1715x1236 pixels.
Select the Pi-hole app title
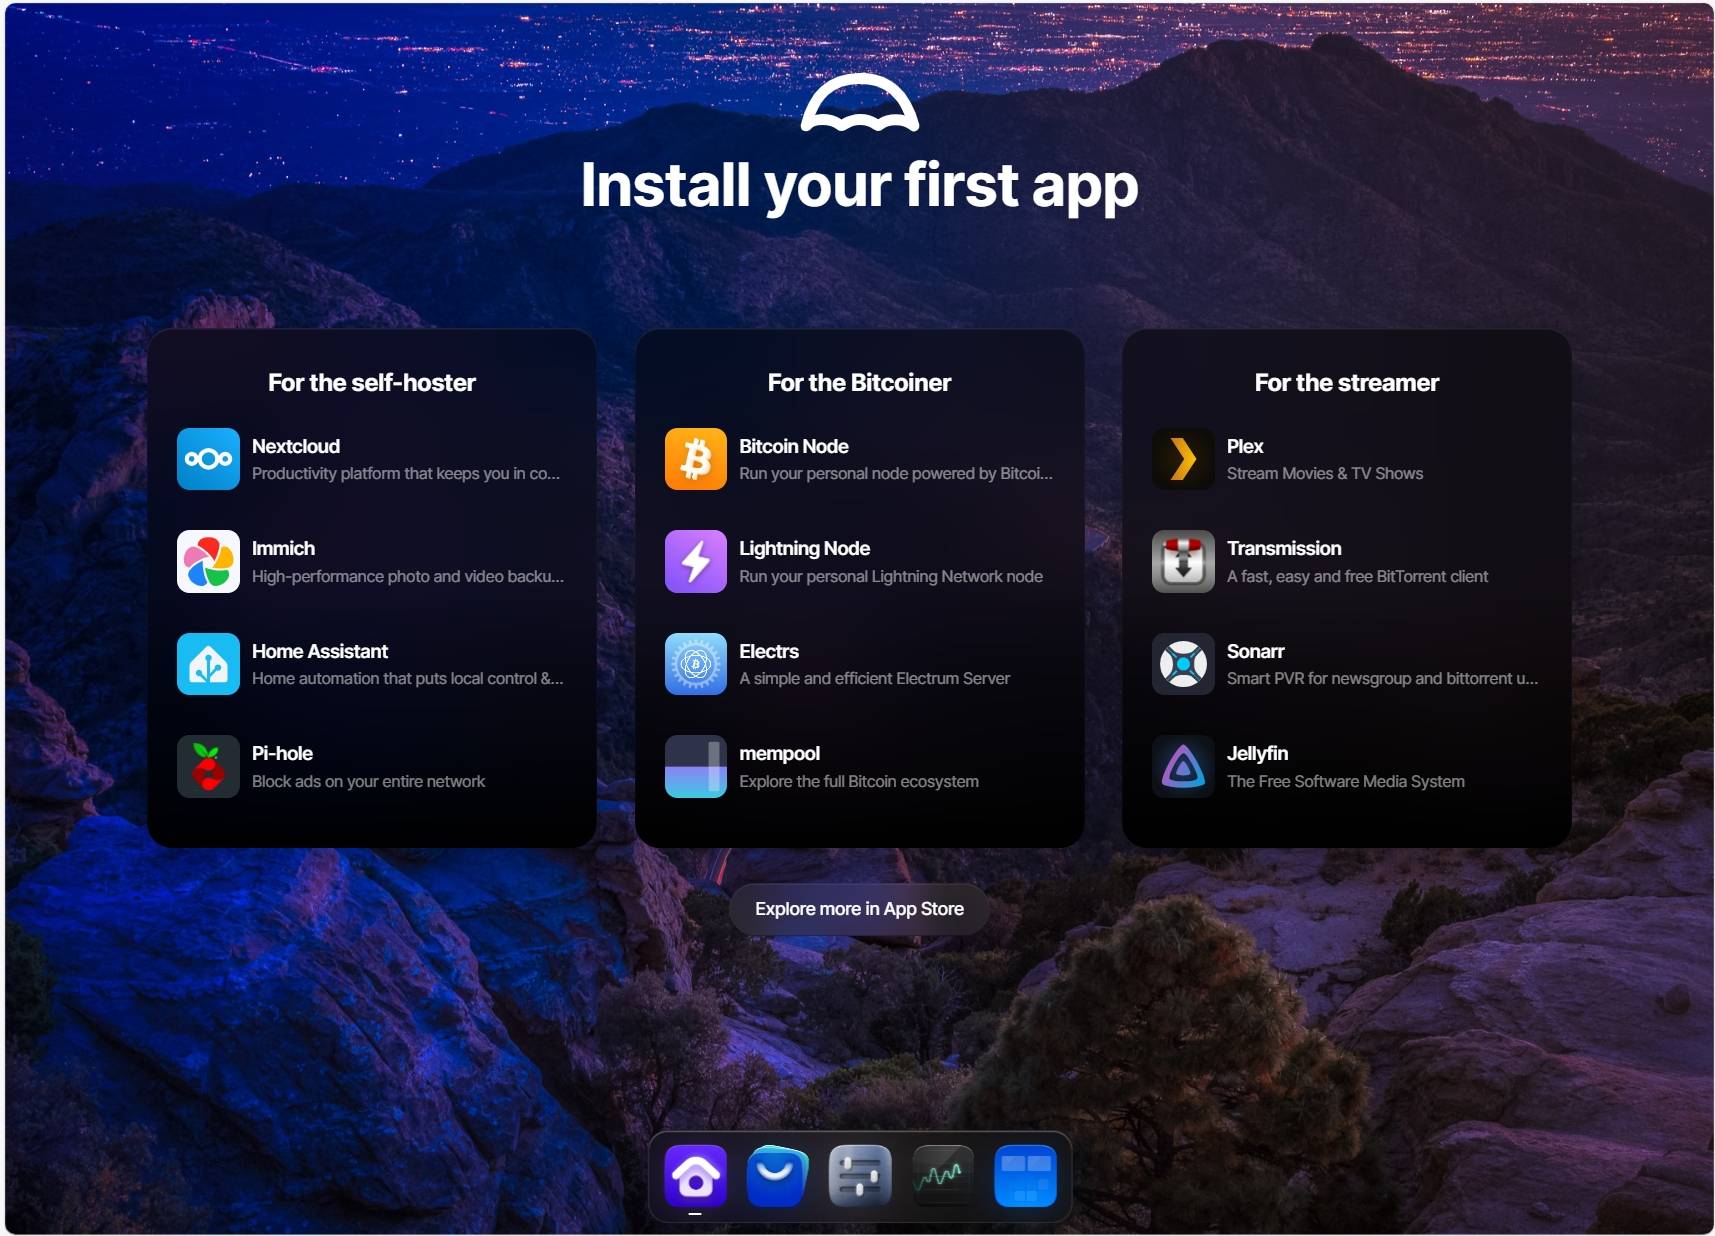pyautogui.click(x=282, y=753)
